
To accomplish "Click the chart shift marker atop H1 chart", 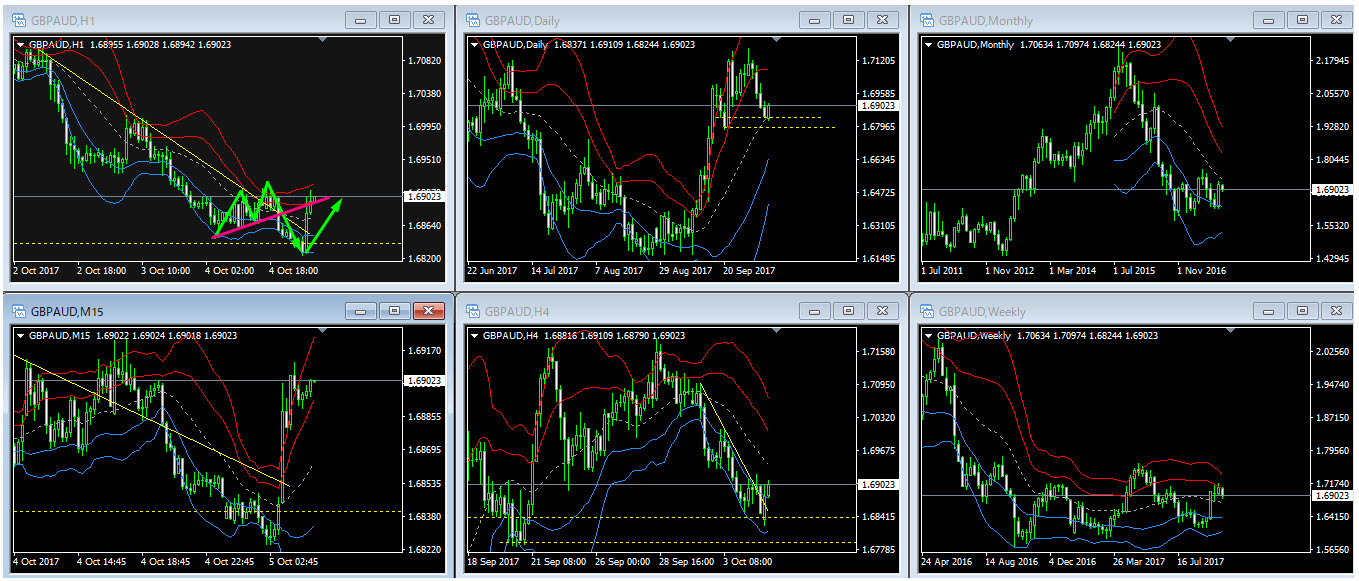I will [x=321, y=40].
